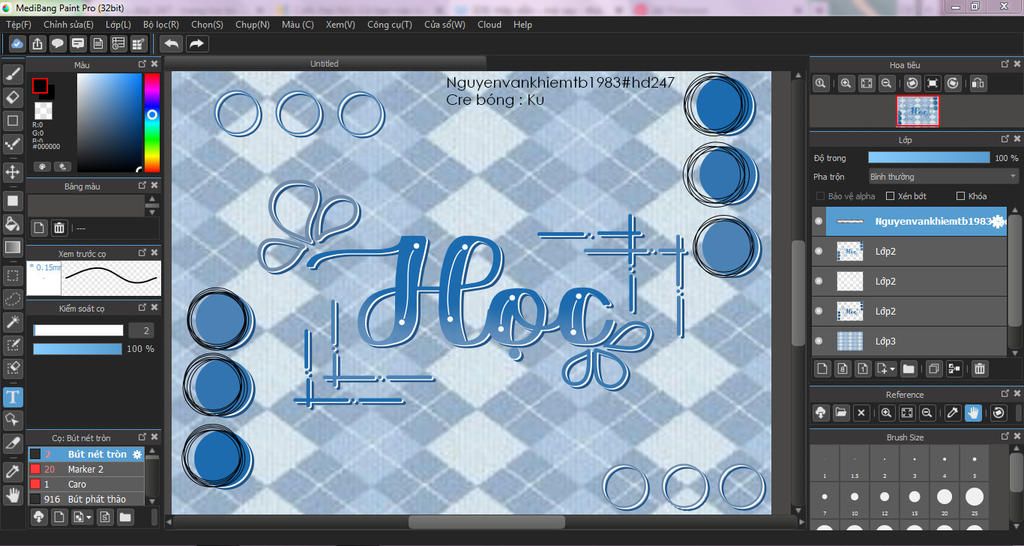Zoom out on the Hoa tiêu navigator

[x=886, y=83]
